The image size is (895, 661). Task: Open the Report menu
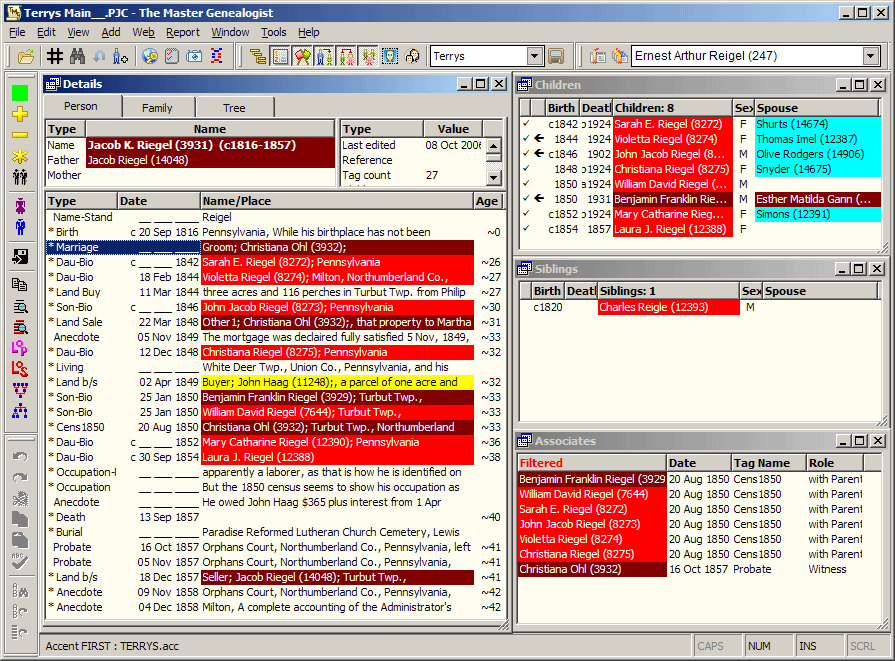coord(183,32)
